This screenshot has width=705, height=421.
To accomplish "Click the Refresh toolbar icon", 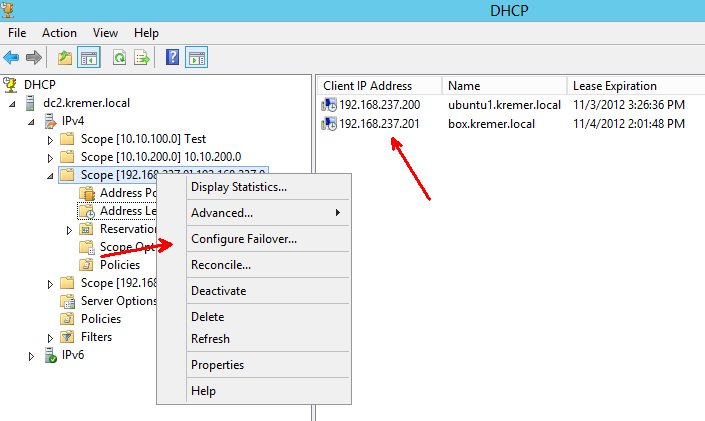I will click(x=120, y=58).
